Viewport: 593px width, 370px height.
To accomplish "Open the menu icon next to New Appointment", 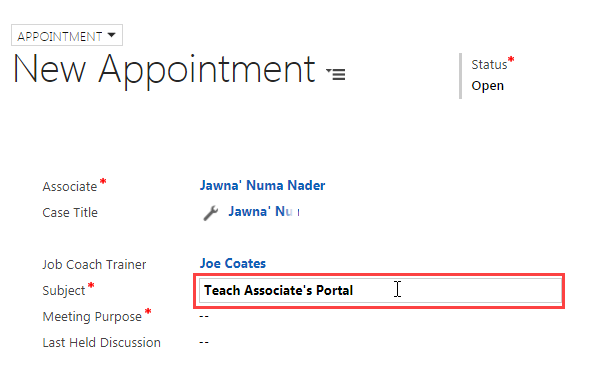I will (336, 74).
